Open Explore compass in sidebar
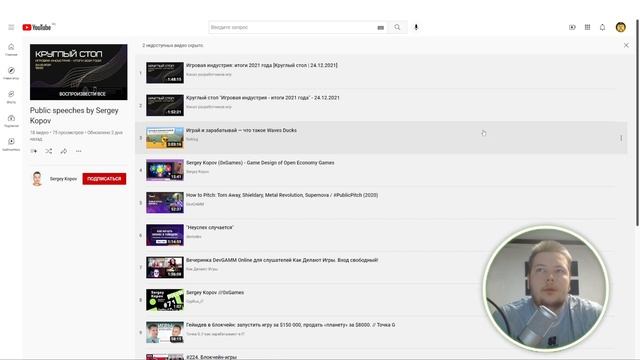This screenshot has width=640, height=360. 11,73
